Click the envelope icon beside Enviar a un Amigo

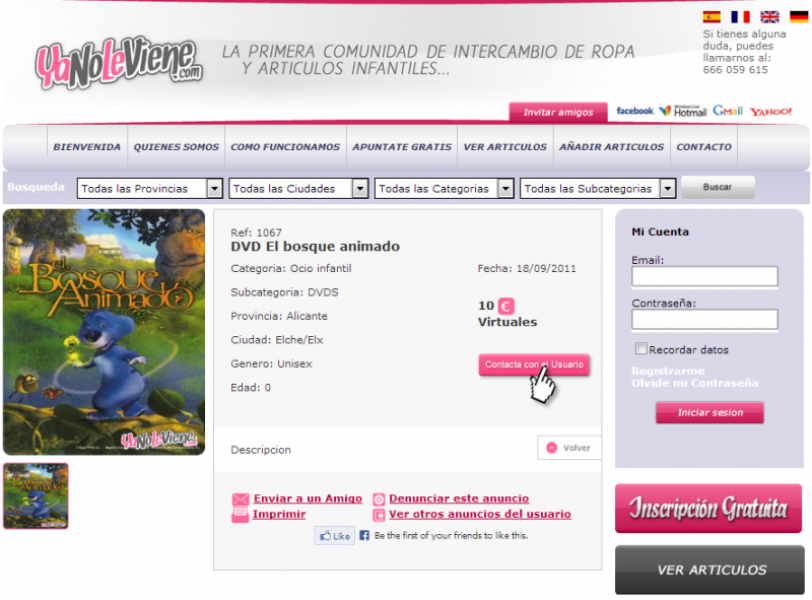(x=240, y=499)
